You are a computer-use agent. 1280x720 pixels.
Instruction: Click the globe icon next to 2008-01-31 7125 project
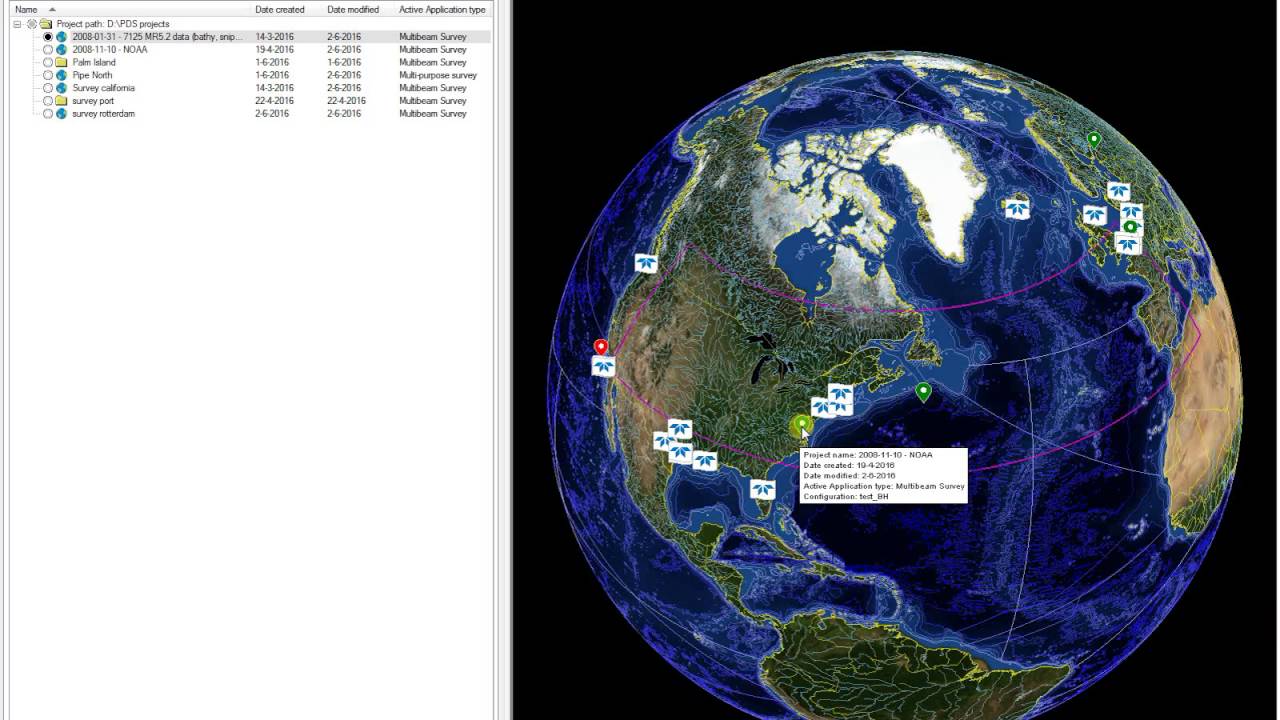click(x=61, y=36)
